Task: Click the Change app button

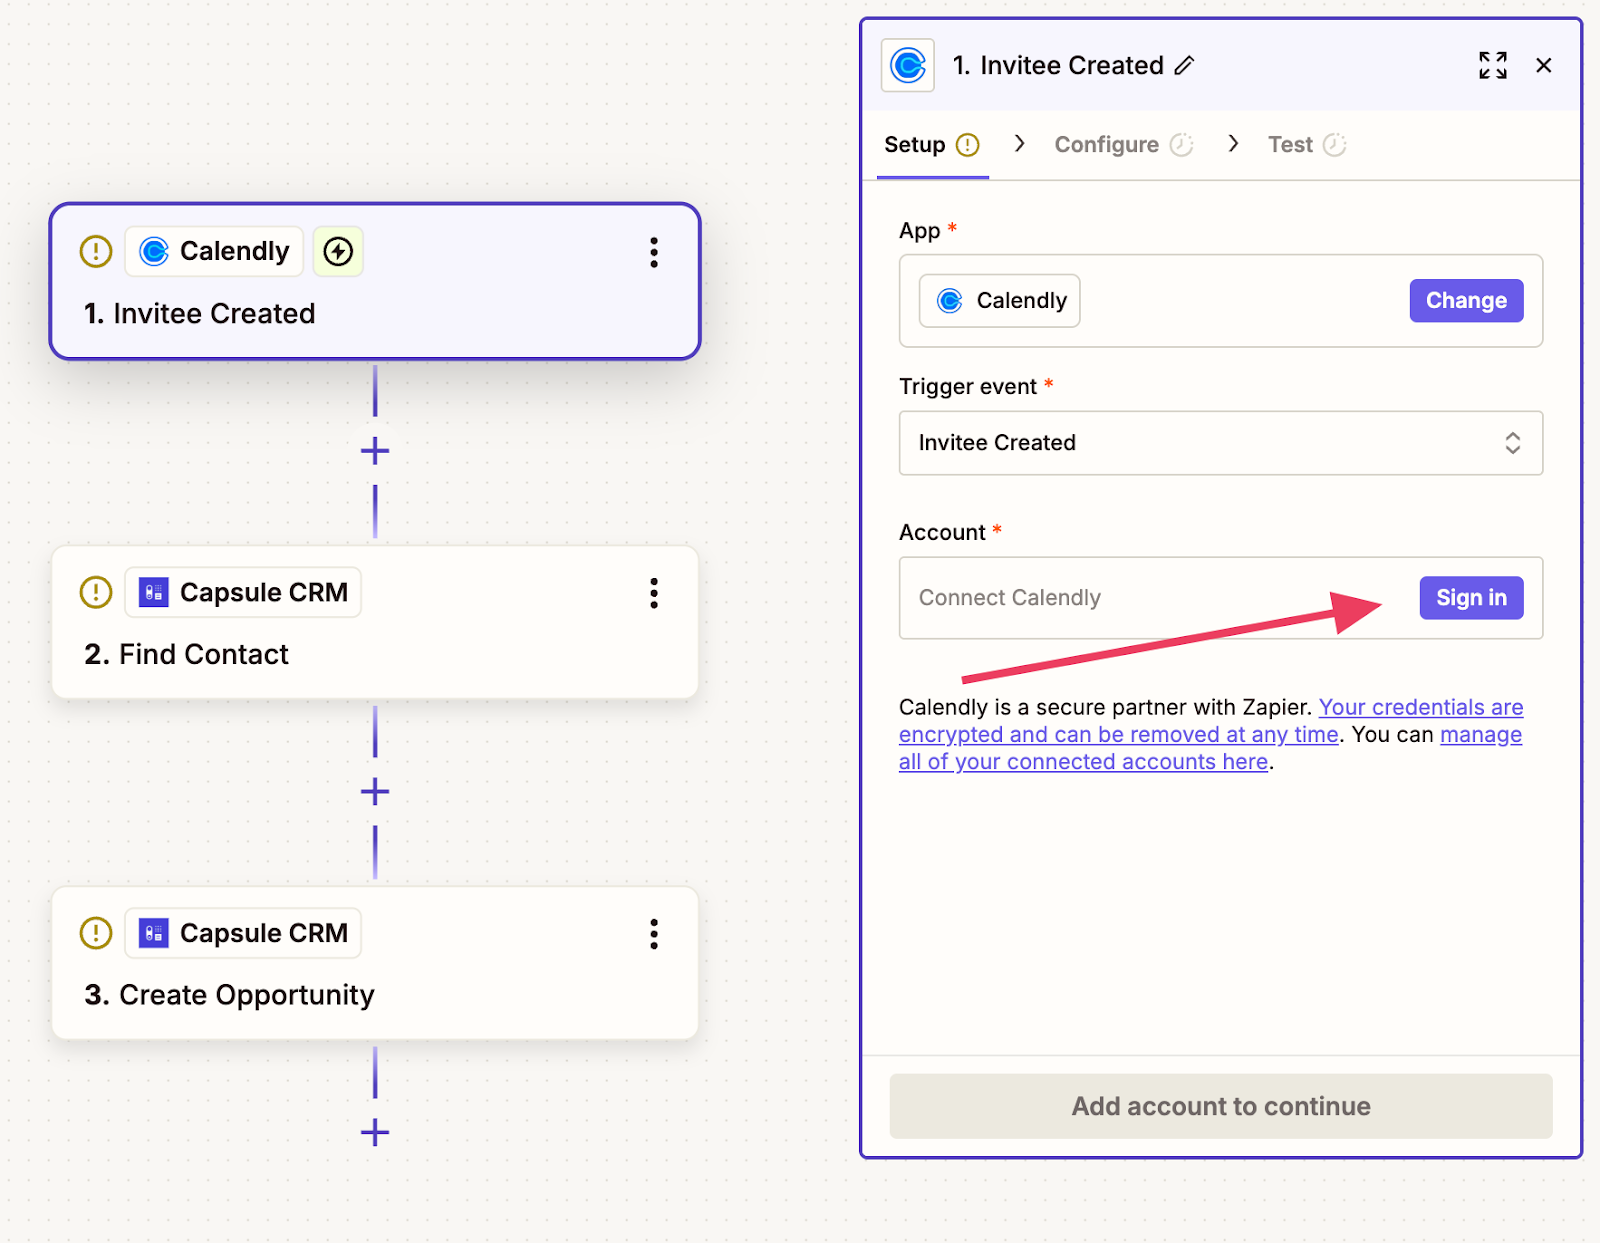Action: [x=1466, y=301]
